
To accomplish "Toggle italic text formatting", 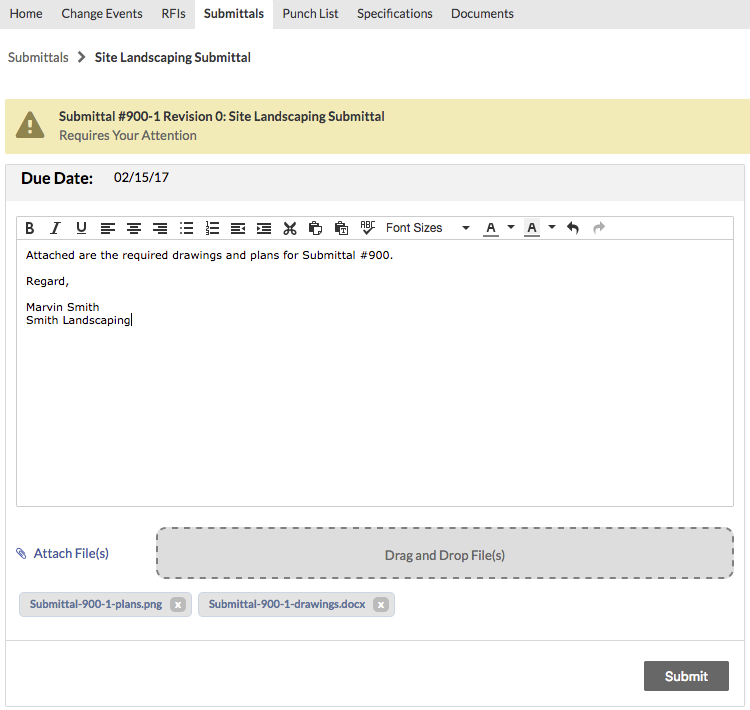I will pyautogui.click(x=56, y=228).
